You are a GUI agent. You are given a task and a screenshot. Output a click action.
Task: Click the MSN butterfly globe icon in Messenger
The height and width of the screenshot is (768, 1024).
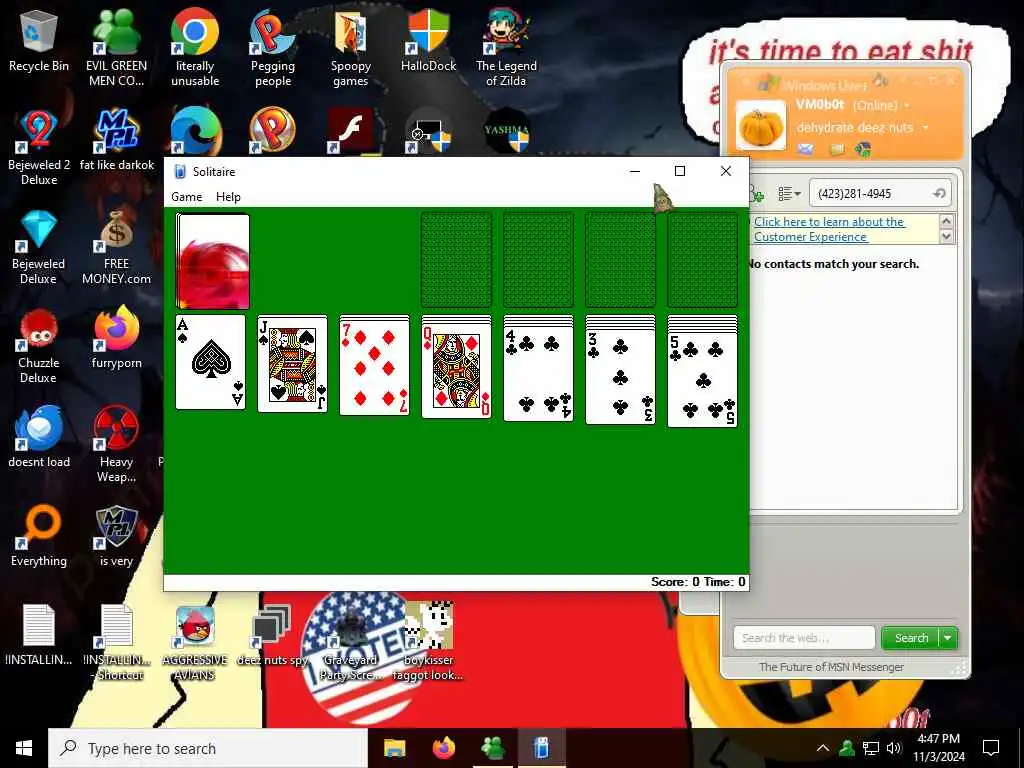[x=863, y=150]
